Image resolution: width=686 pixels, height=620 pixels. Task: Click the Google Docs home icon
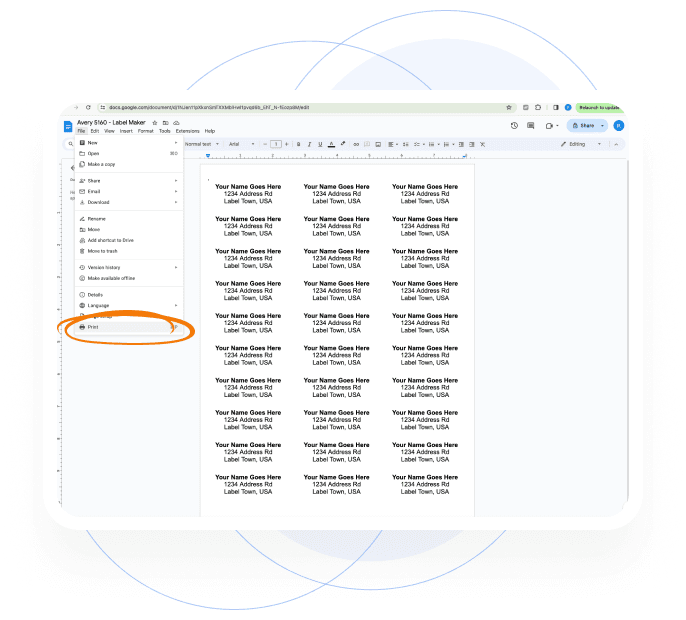pos(68,126)
